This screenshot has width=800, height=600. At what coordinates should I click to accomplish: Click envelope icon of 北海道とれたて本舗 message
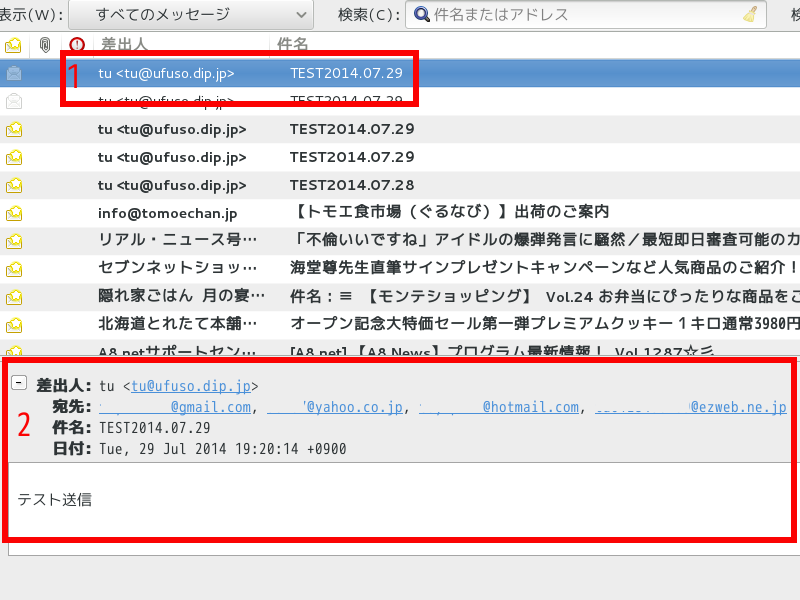(14, 324)
